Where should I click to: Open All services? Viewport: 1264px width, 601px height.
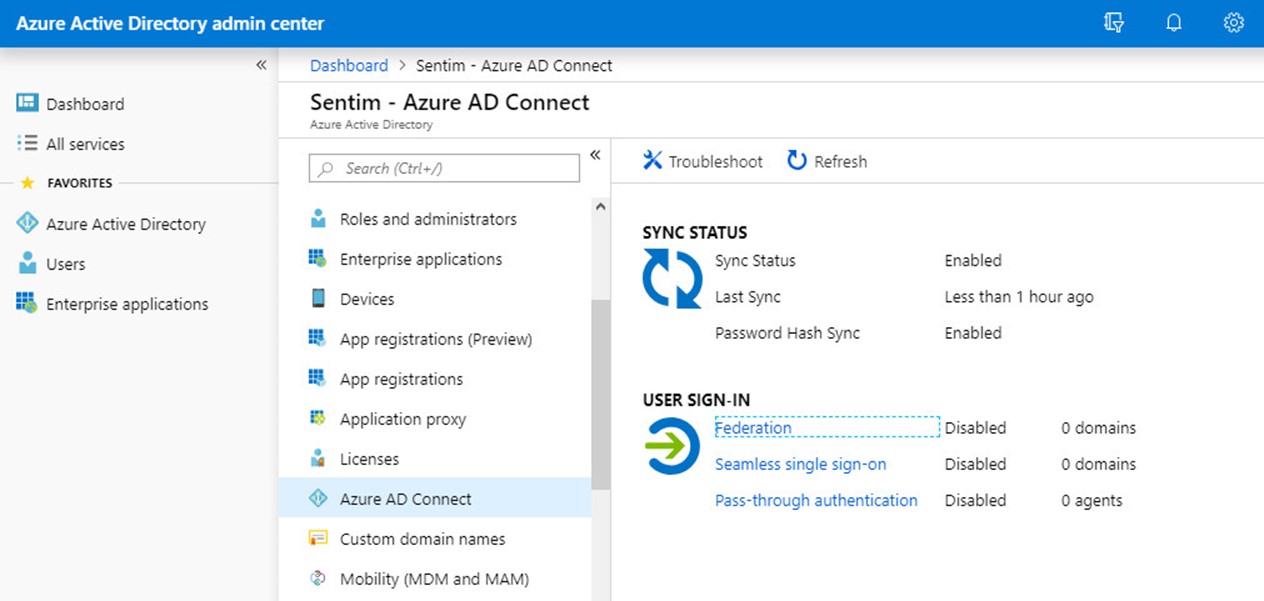click(x=85, y=144)
